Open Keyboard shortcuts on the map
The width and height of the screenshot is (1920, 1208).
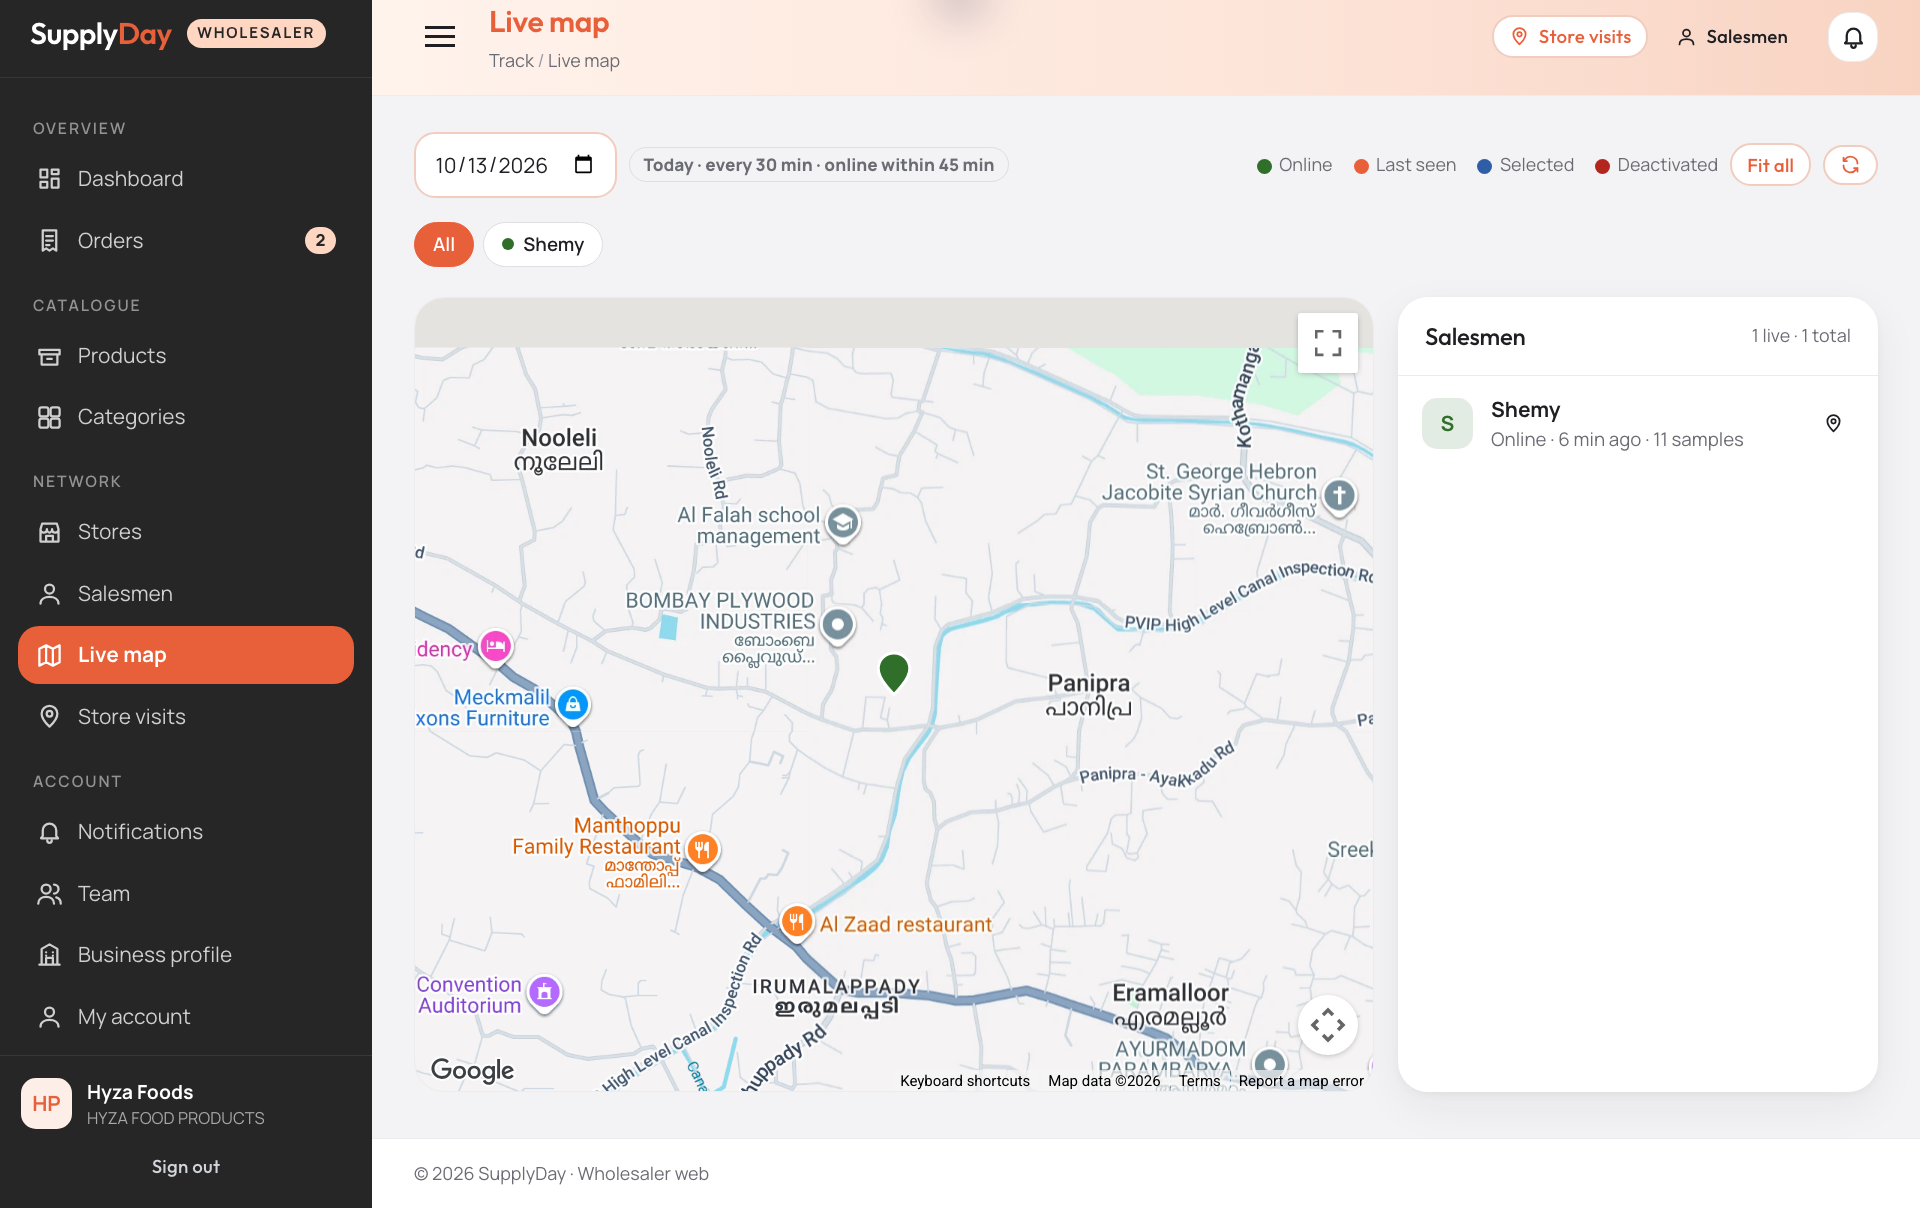tap(964, 1081)
